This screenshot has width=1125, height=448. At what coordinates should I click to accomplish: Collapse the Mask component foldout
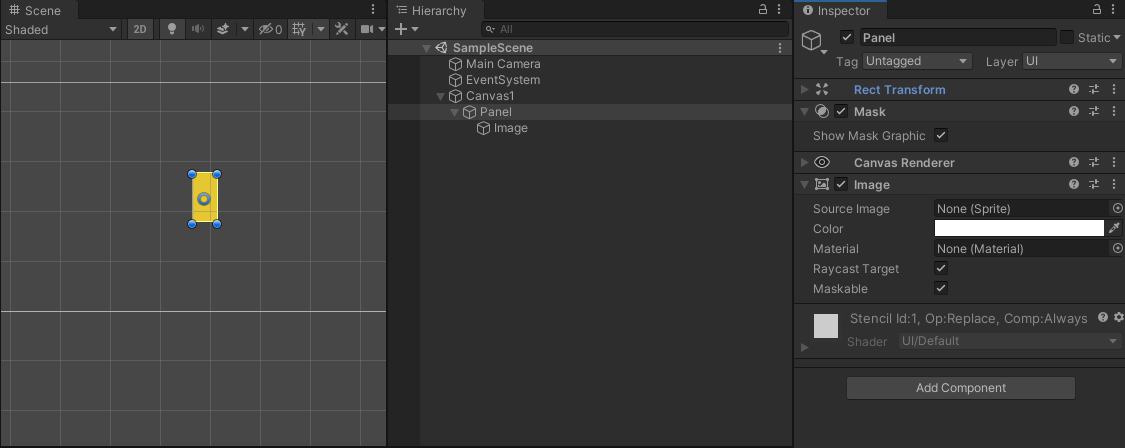point(804,112)
